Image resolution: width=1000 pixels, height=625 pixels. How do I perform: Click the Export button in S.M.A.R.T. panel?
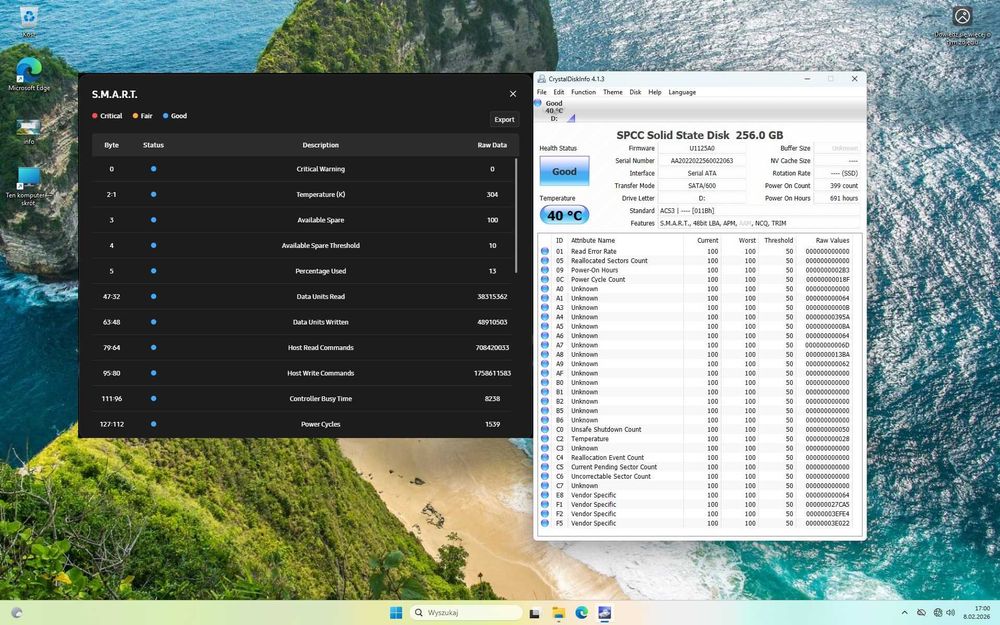504,119
